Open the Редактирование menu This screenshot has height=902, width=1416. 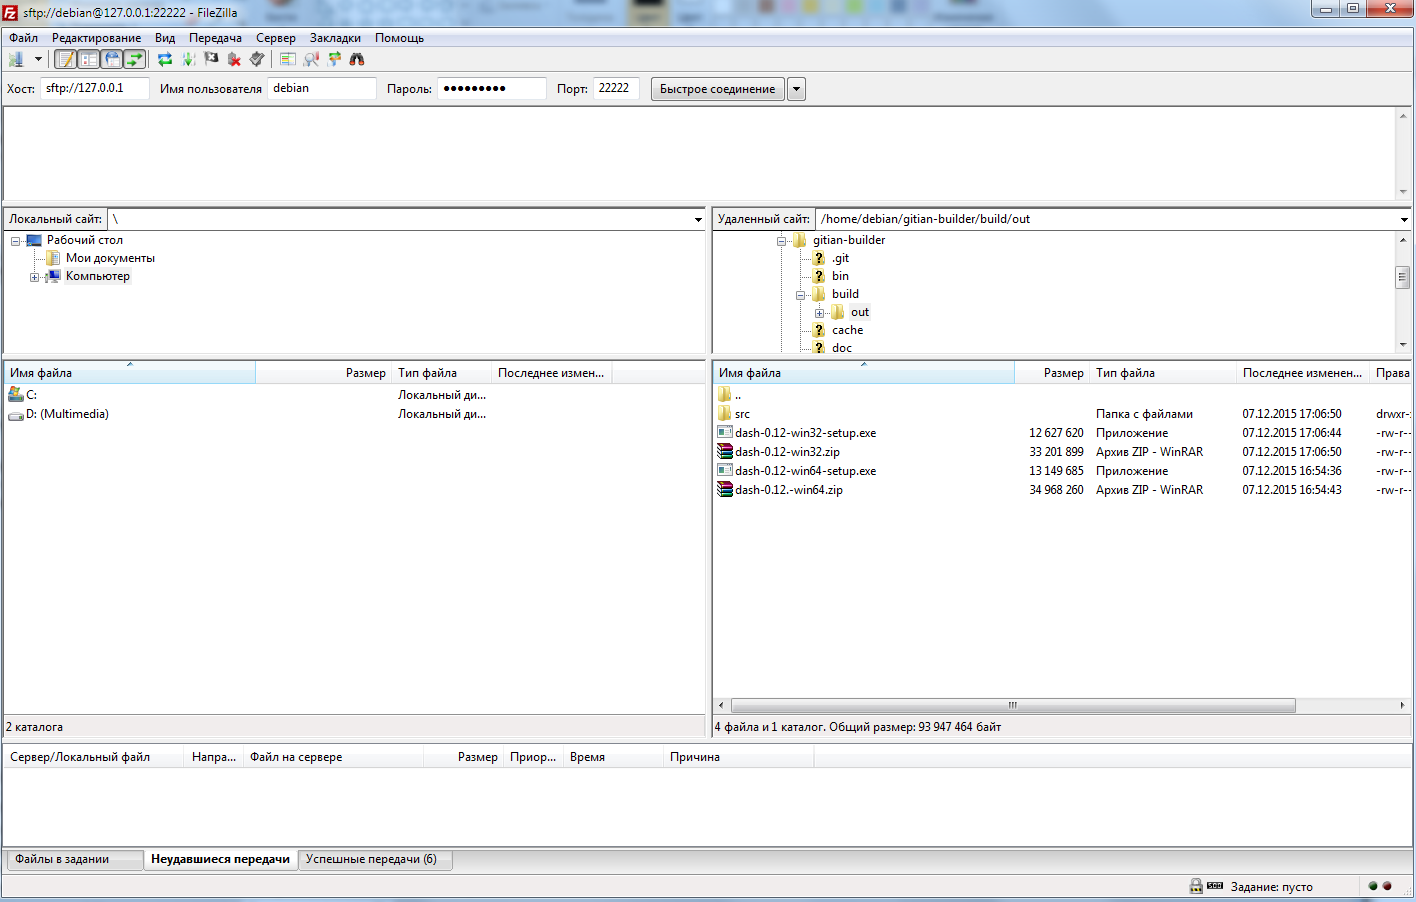pos(96,37)
